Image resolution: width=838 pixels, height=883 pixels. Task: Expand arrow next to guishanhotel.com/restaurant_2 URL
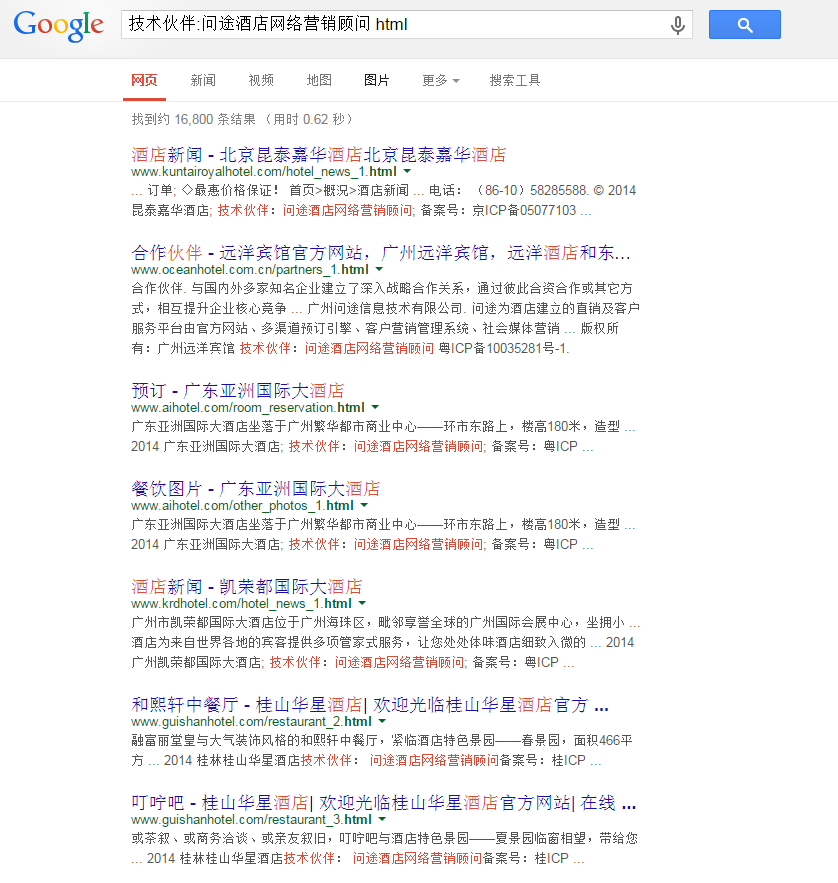pos(382,721)
